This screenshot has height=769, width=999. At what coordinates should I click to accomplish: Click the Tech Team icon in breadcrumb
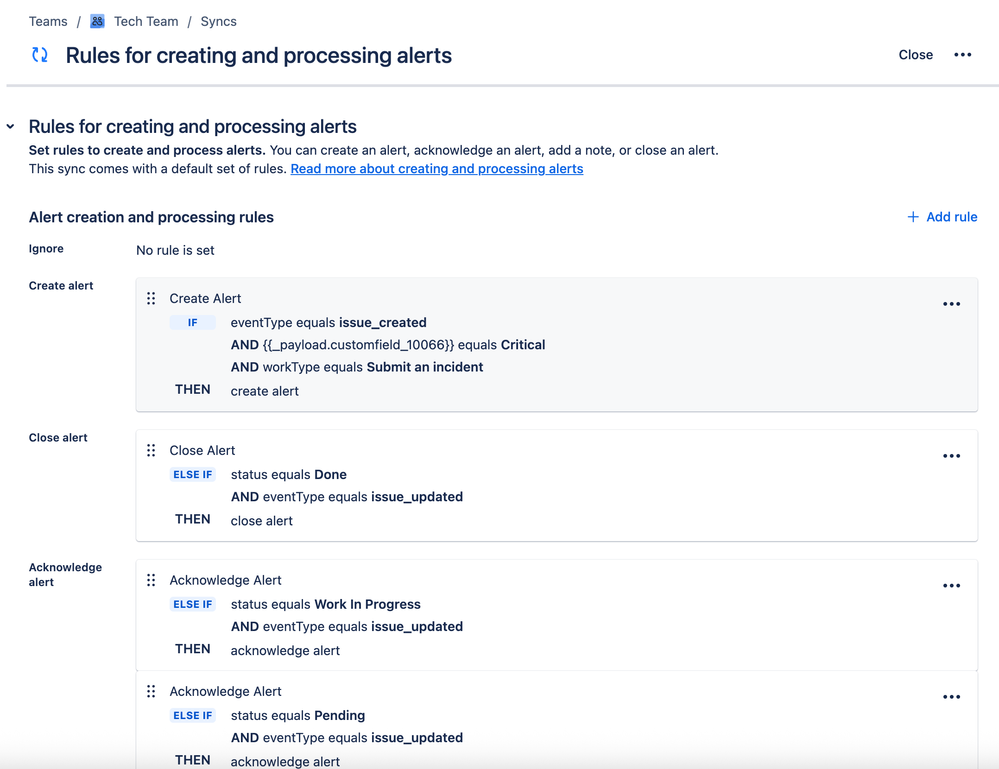click(97, 21)
